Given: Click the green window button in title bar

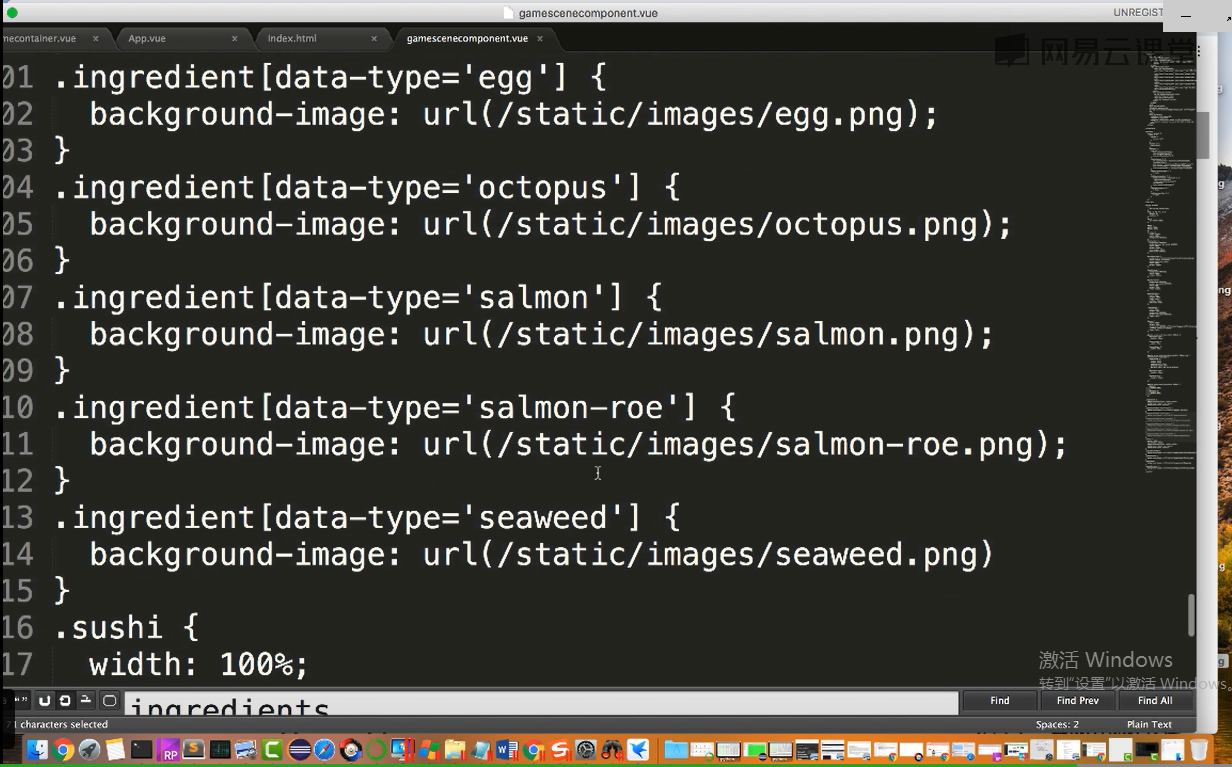Looking at the screenshot, I should pos(12,13).
